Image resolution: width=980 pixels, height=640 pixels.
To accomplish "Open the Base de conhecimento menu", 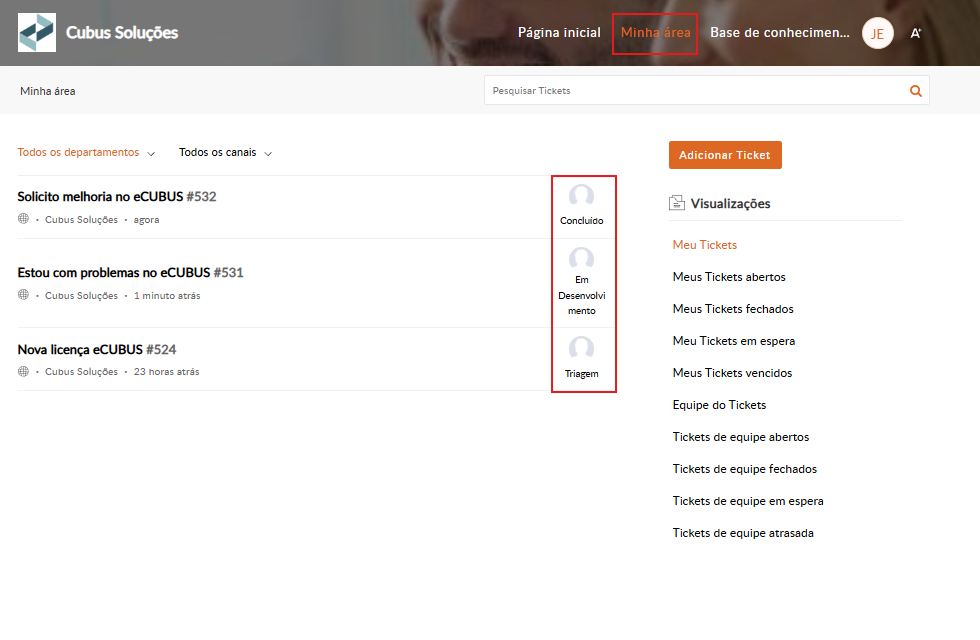I will 778,33.
